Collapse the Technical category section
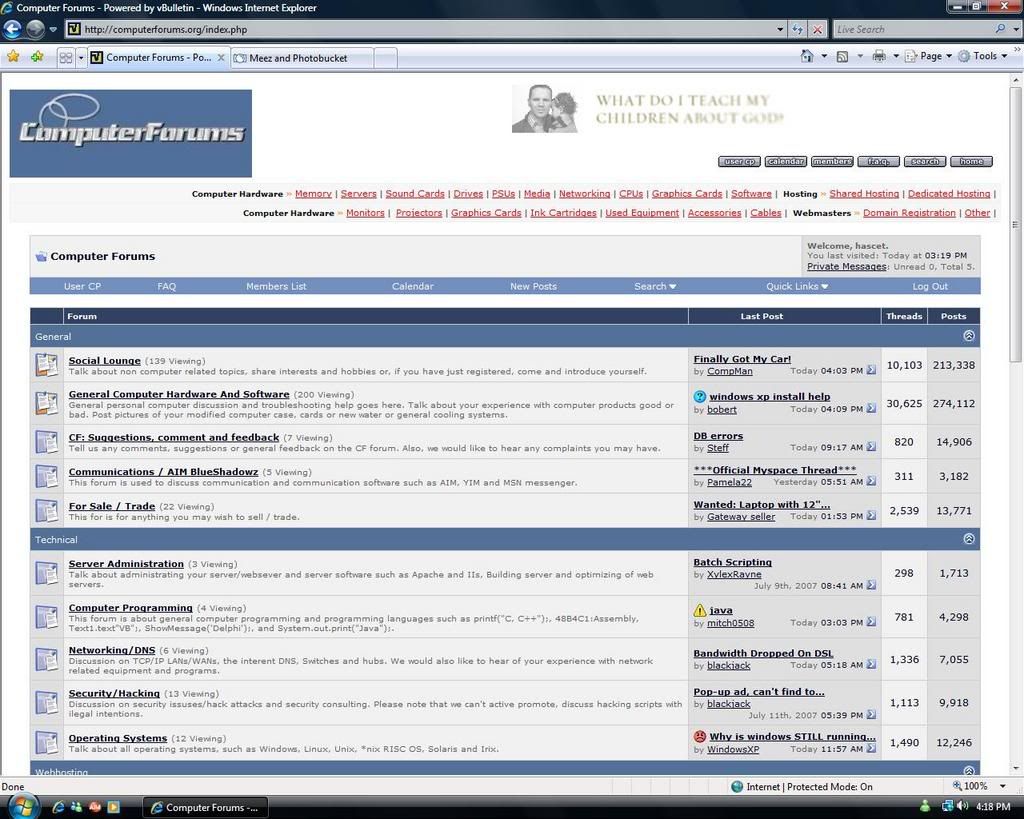Viewport: 1024px width, 819px height. (968, 539)
